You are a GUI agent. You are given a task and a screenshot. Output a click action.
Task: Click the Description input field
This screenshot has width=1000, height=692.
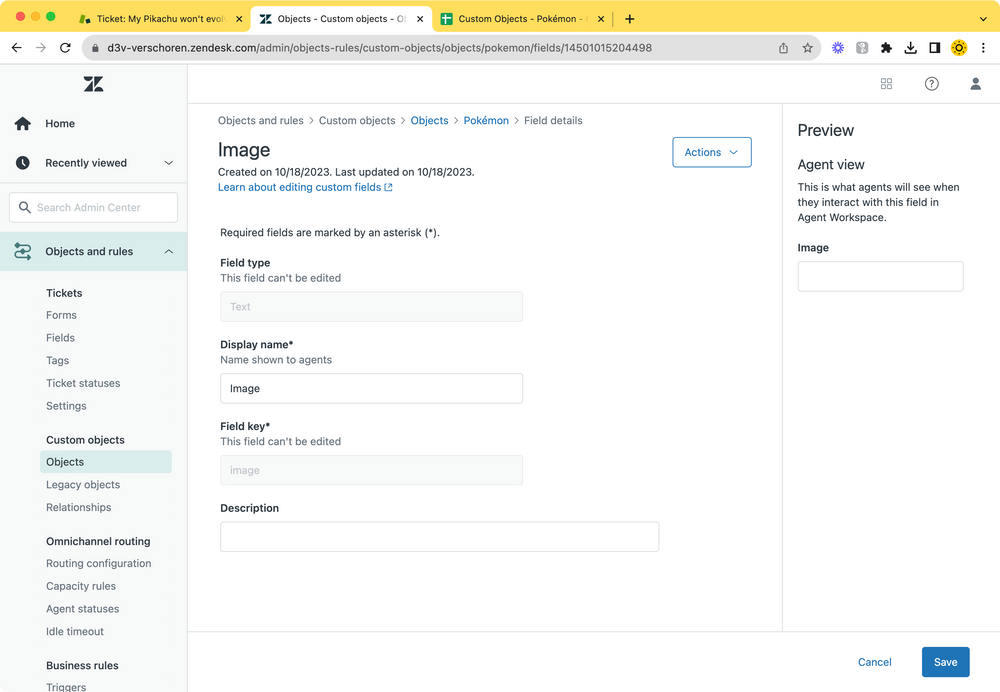coord(439,537)
